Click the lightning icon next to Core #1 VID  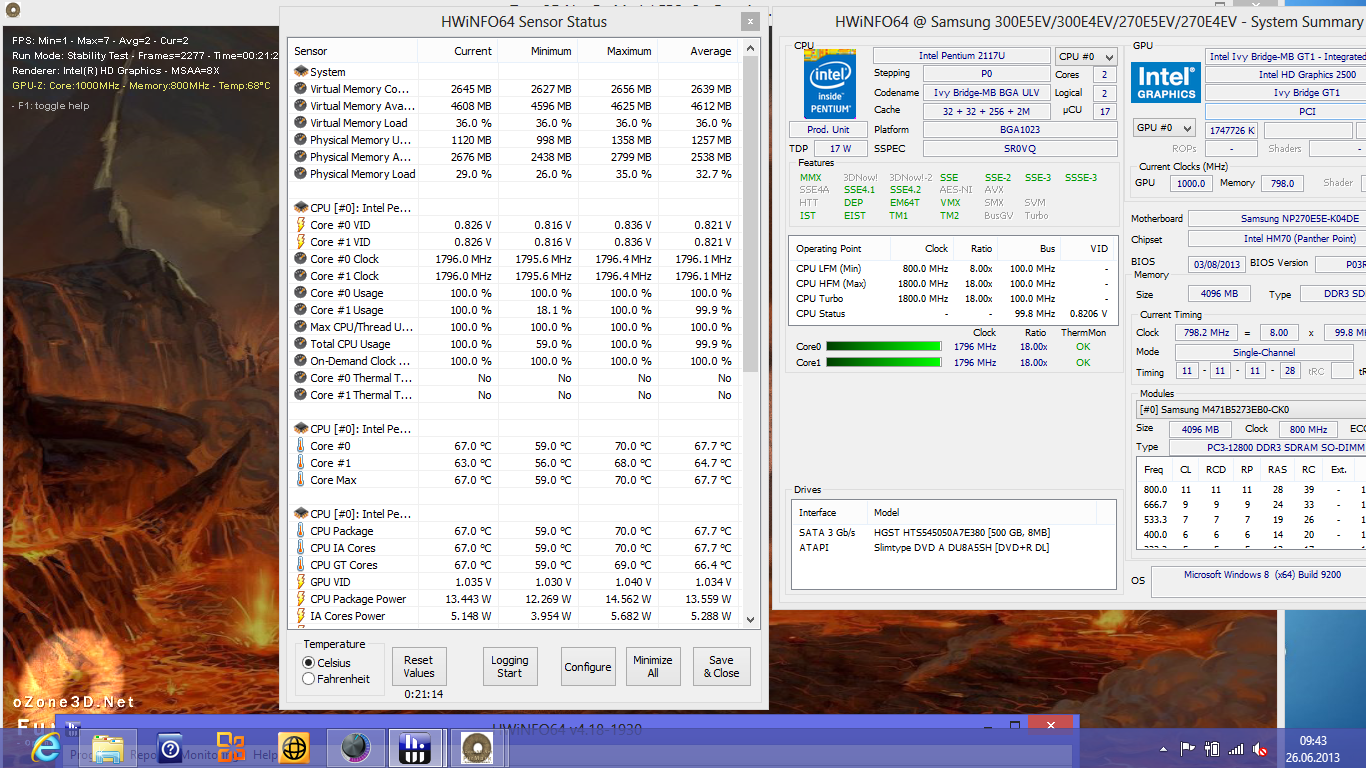[x=300, y=242]
